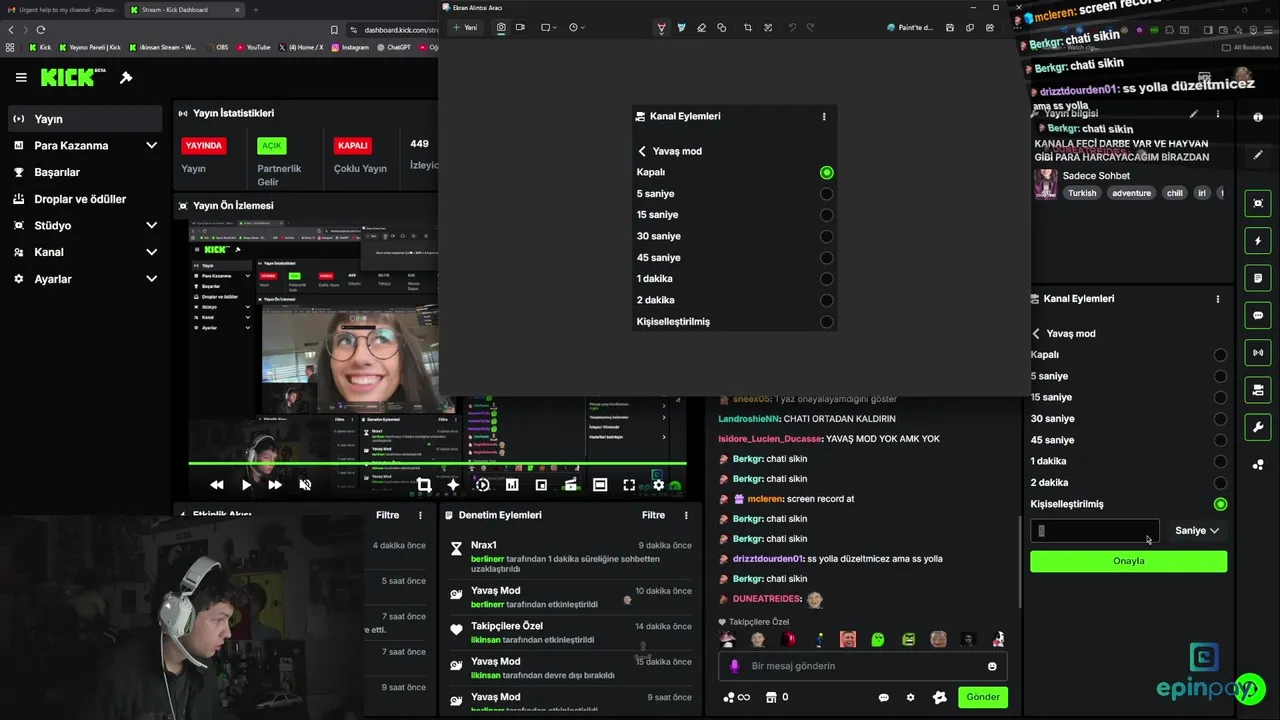Image resolution: width=1280 pixels, height=720 pixels.
Task: Select 30 saniye in the right Yavaş mod panel
Action: (x=1220, y=419)
